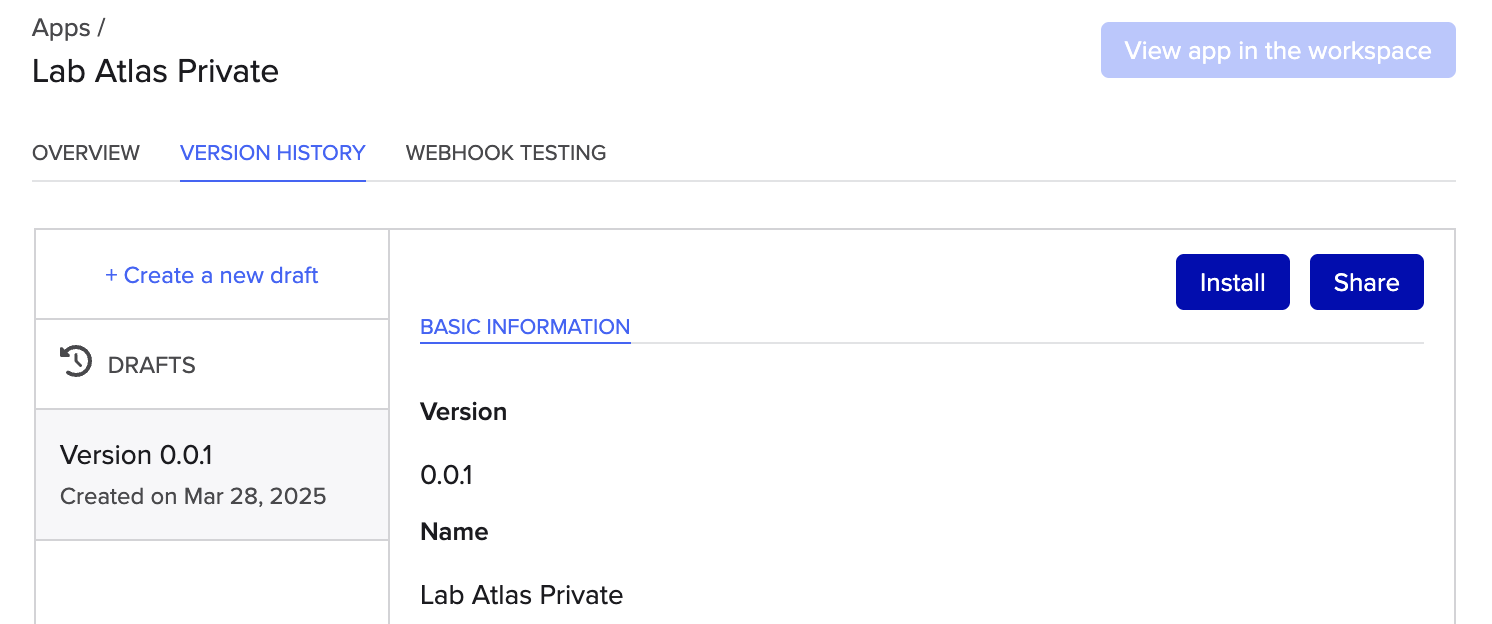1492x624 pixels.
Task: Click the history clock icon beside DRAFTS
Action: (x=76, y=361)
